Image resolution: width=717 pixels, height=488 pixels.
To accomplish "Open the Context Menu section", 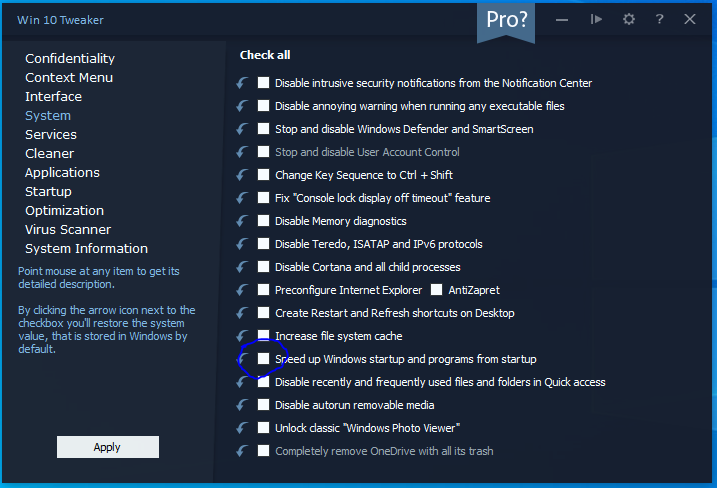I will (x=69, y=78).
